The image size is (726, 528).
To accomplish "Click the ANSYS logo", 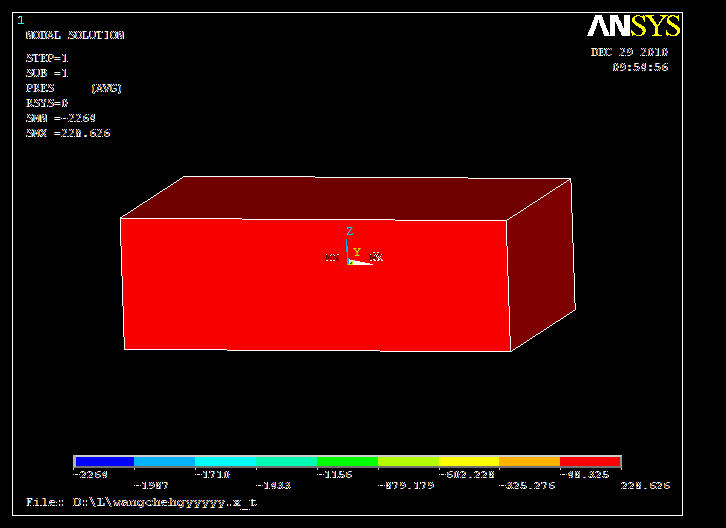I will 633,26.
